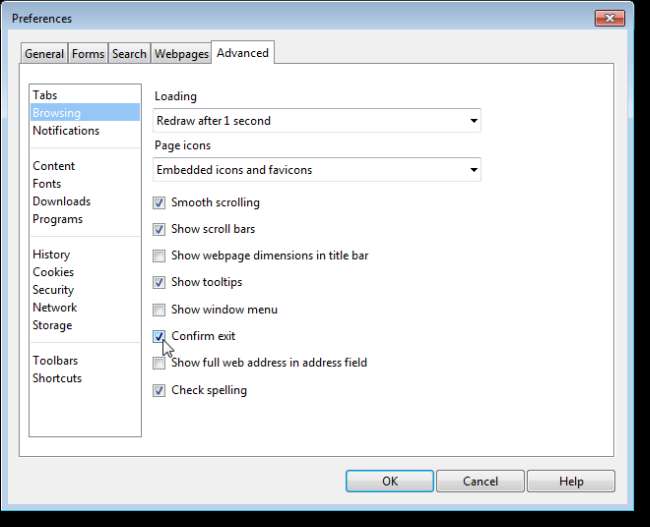This screenshot has height=527, width=650.
Task: Select Browsing in the category list
Action: tap(85, 113)
